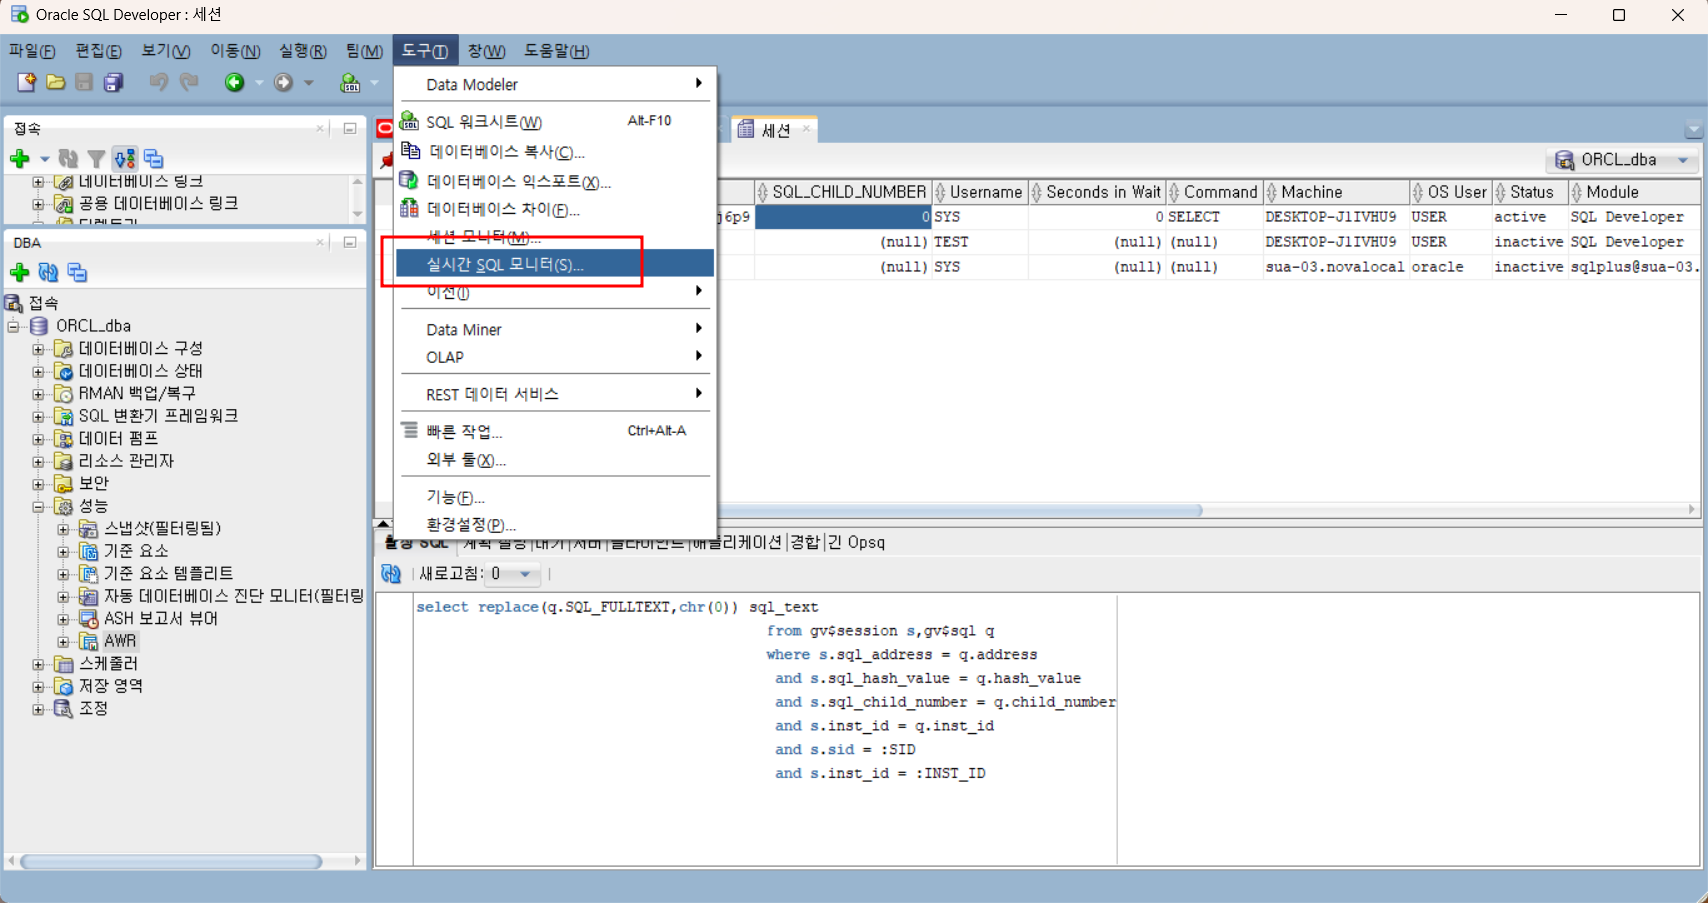Open Data Modeler submenu
Viewport: 1708px width, 903px height.
click(x=555, y=84)
